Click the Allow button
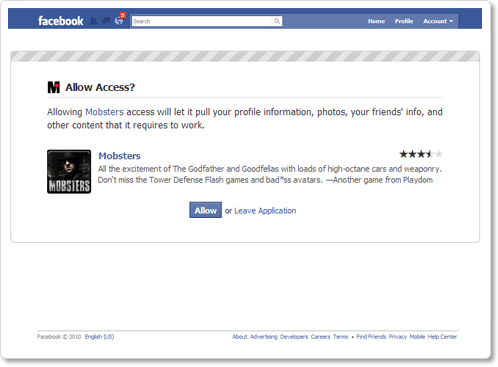The image size is (498, 367). (205, 210)
